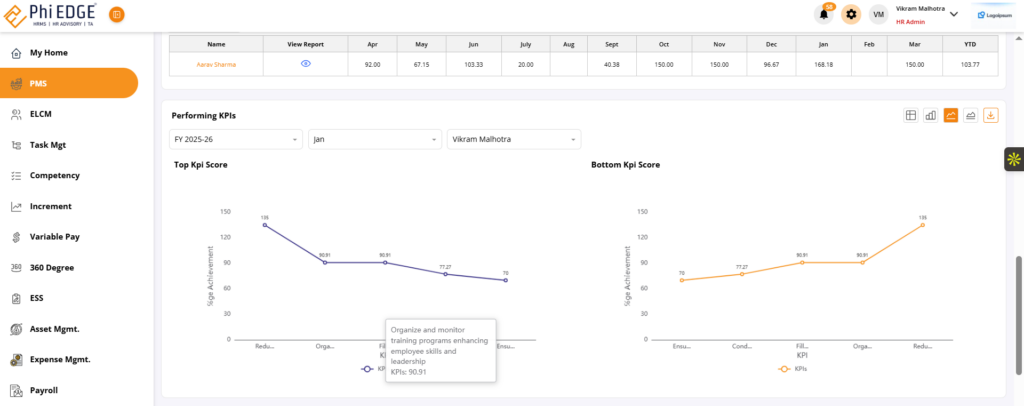Open Competency in the sidebar
Screen dimensions: 1024x406
pos(55,175)
